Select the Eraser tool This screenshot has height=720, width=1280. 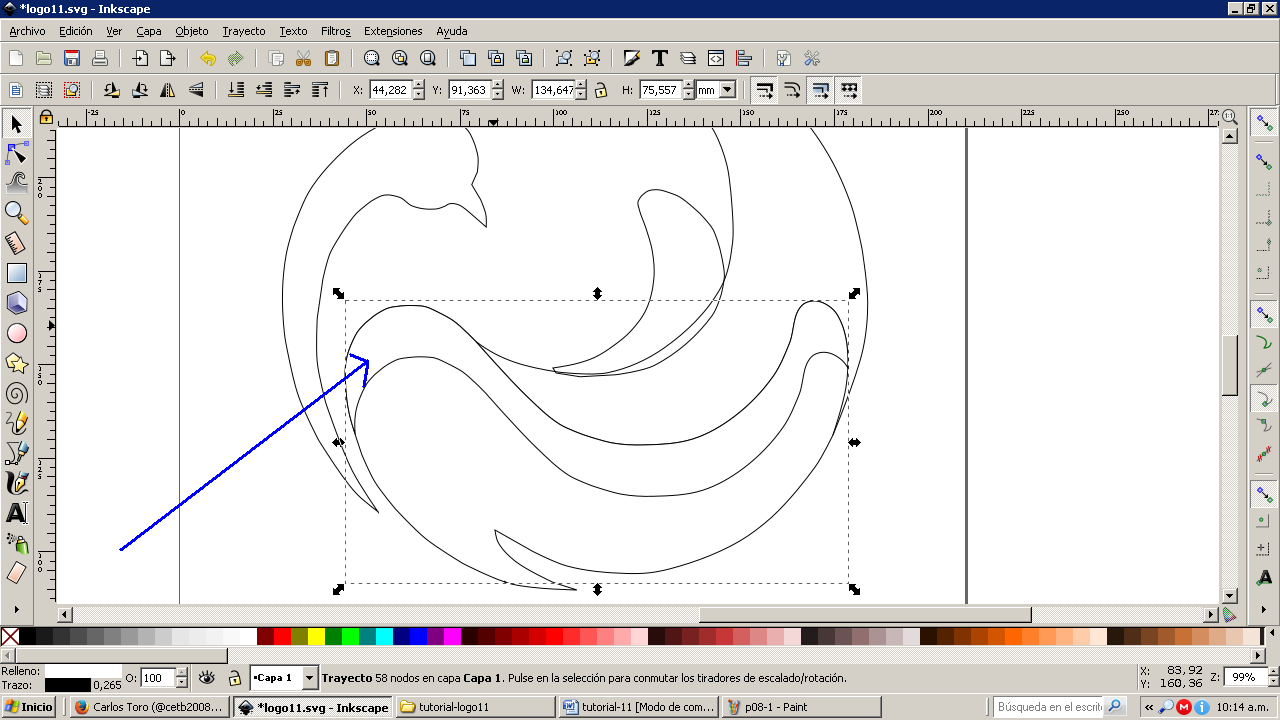[x=16, y=573]
